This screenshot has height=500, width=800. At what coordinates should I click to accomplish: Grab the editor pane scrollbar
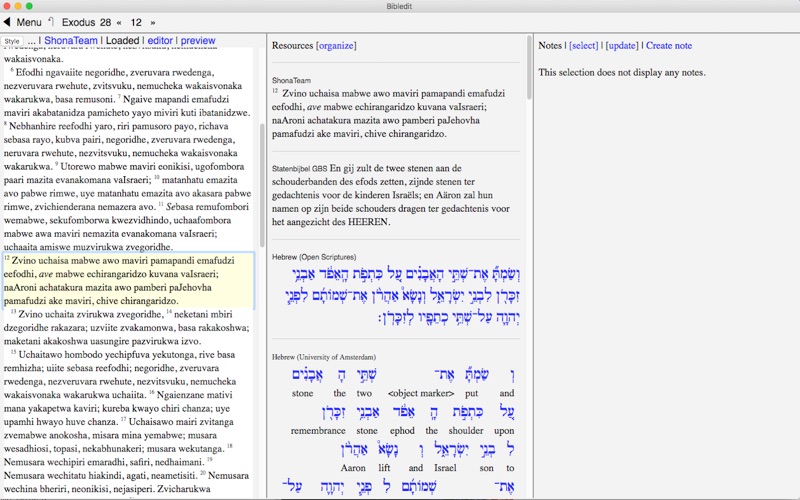[x=262, y=185]
